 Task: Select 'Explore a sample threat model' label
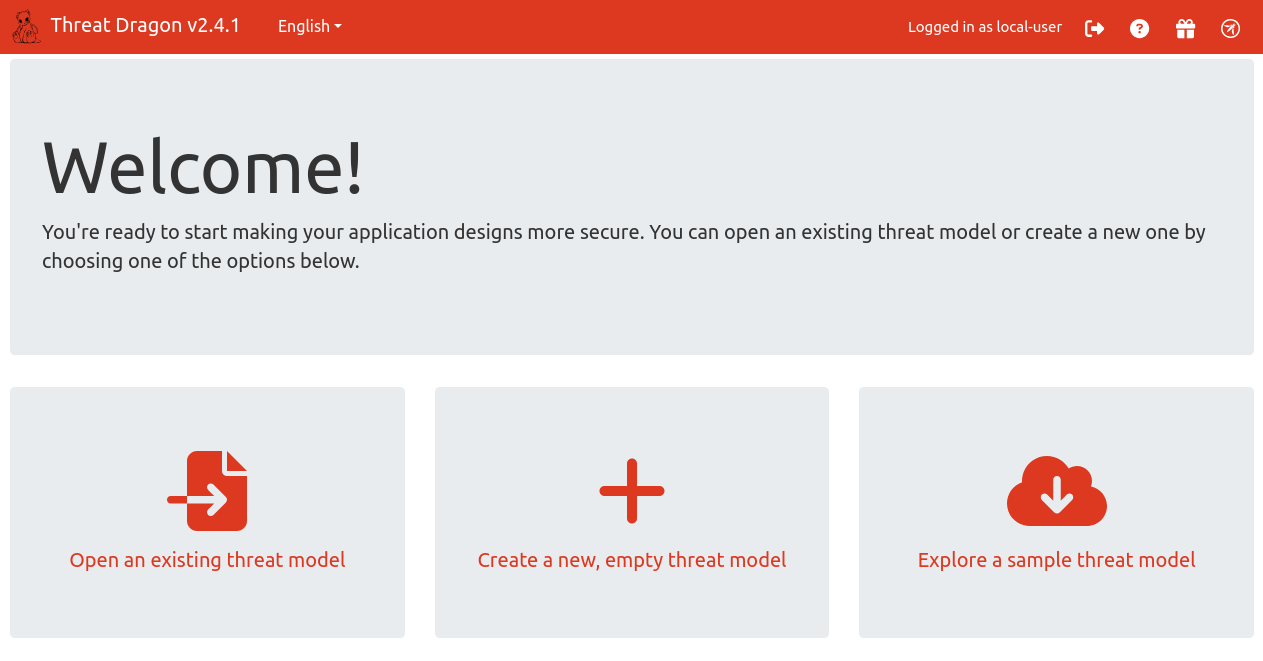1056,560
